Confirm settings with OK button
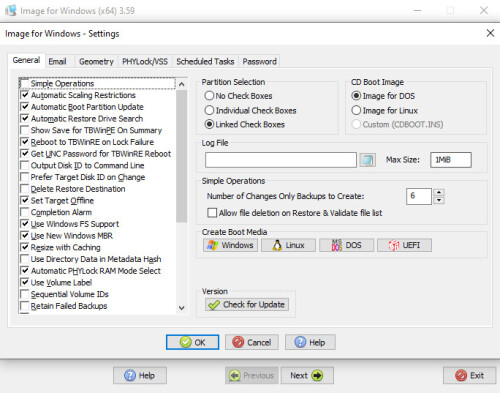 tap(193, 342)
